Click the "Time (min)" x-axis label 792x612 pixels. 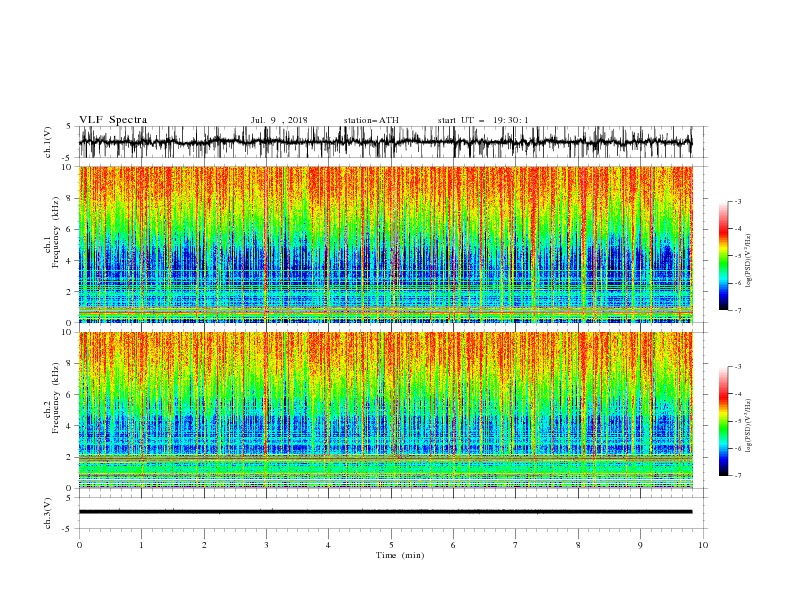[x=400, y=555]
